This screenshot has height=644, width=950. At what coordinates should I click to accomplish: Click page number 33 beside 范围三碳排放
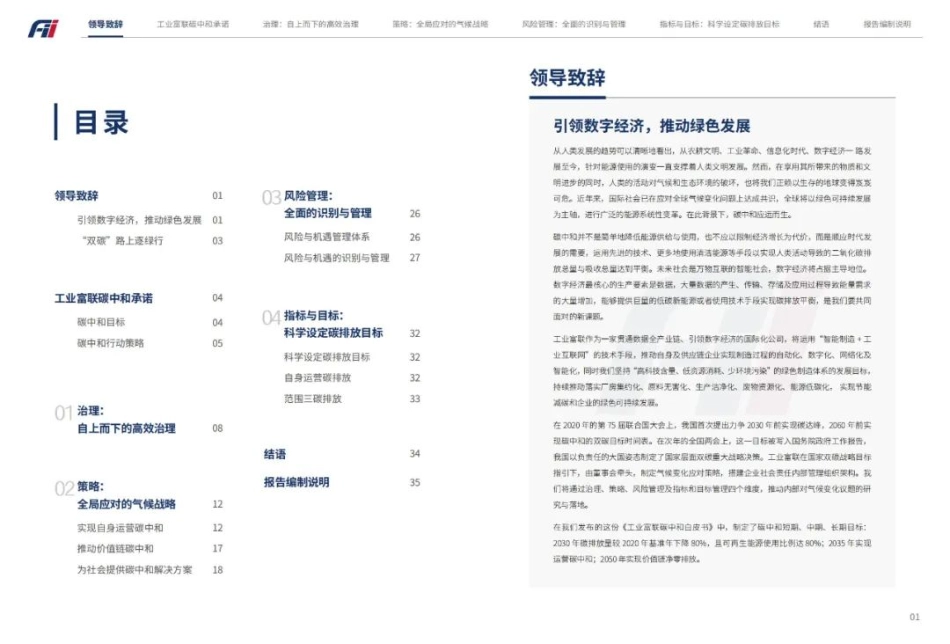pyautogui.click(x=414, y=399)
